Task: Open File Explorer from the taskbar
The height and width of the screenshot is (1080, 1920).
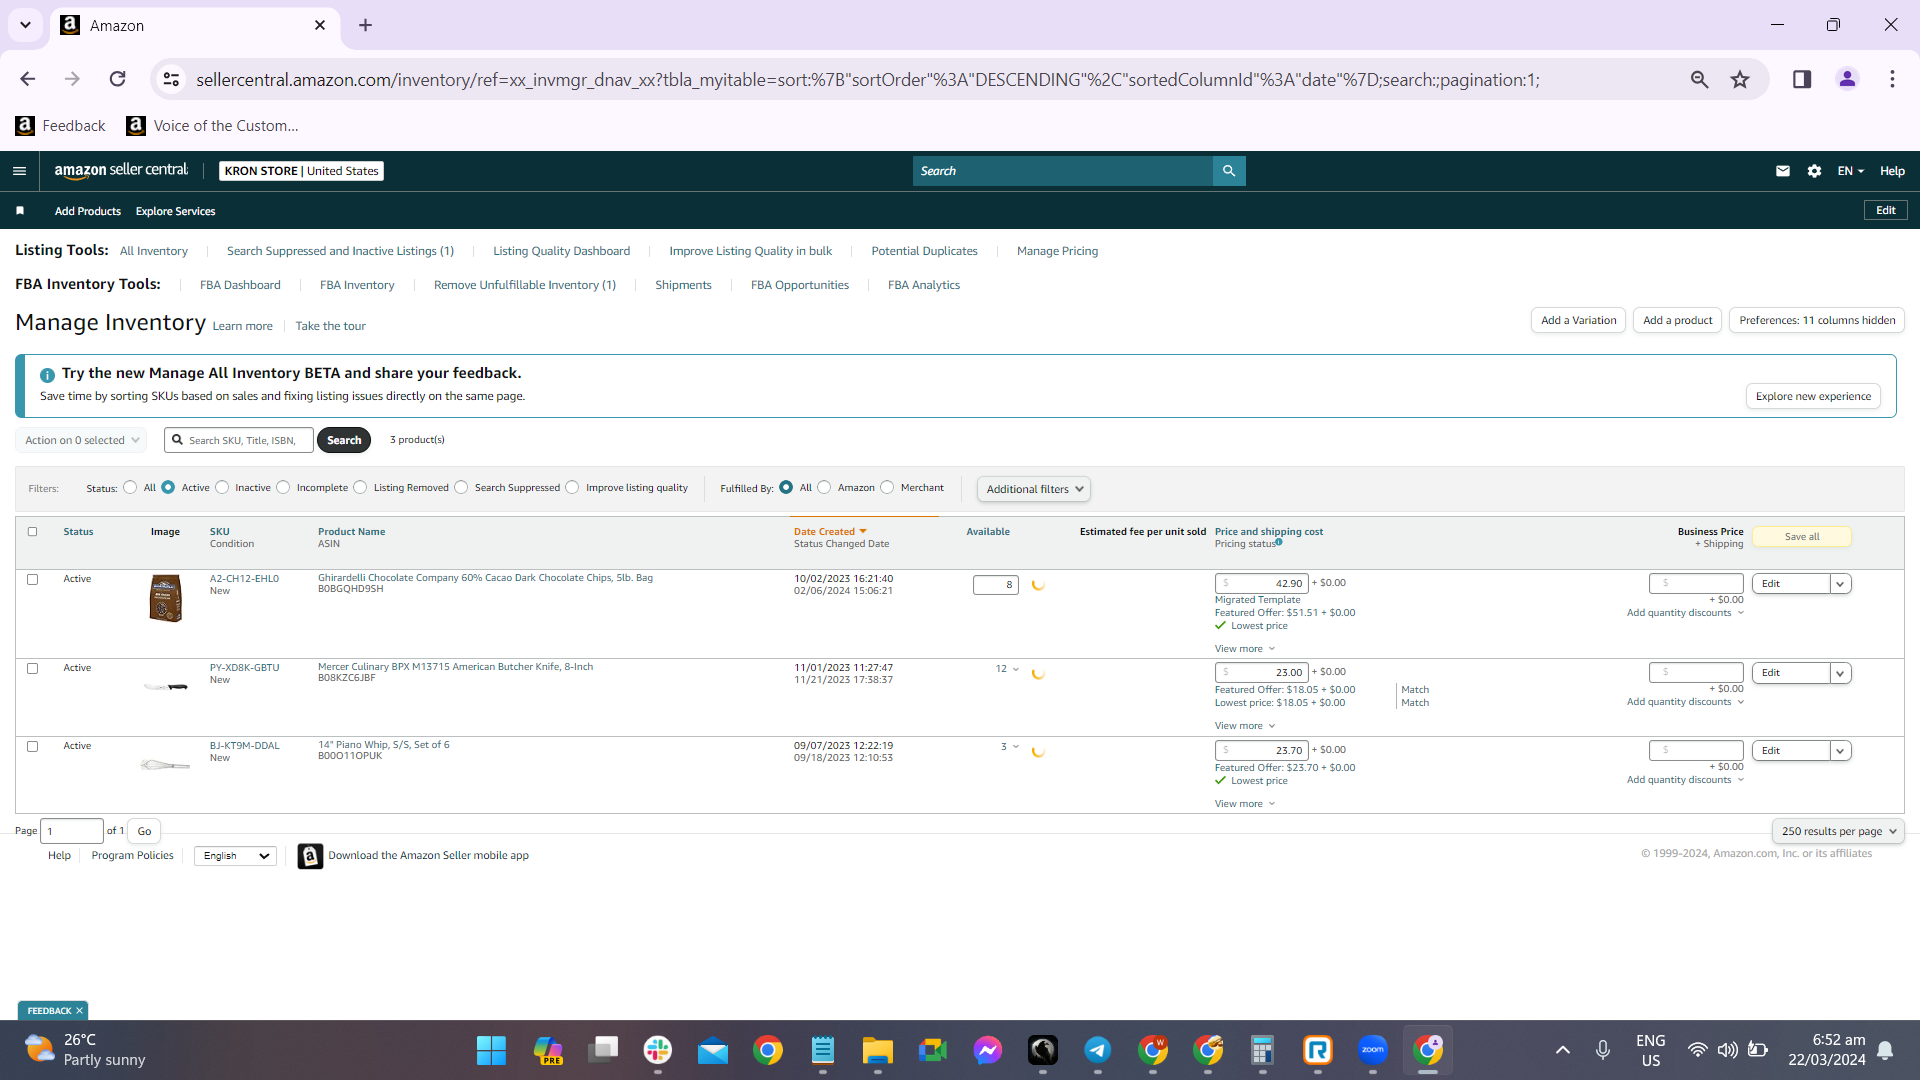Action: click(878, 1050)
